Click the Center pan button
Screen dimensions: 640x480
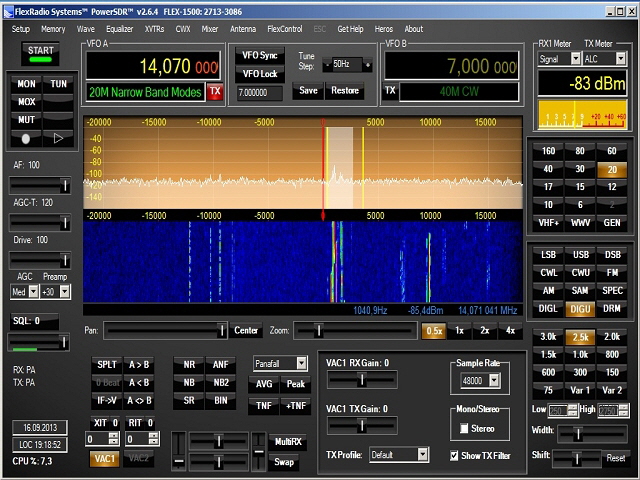[x=246, y=331]
